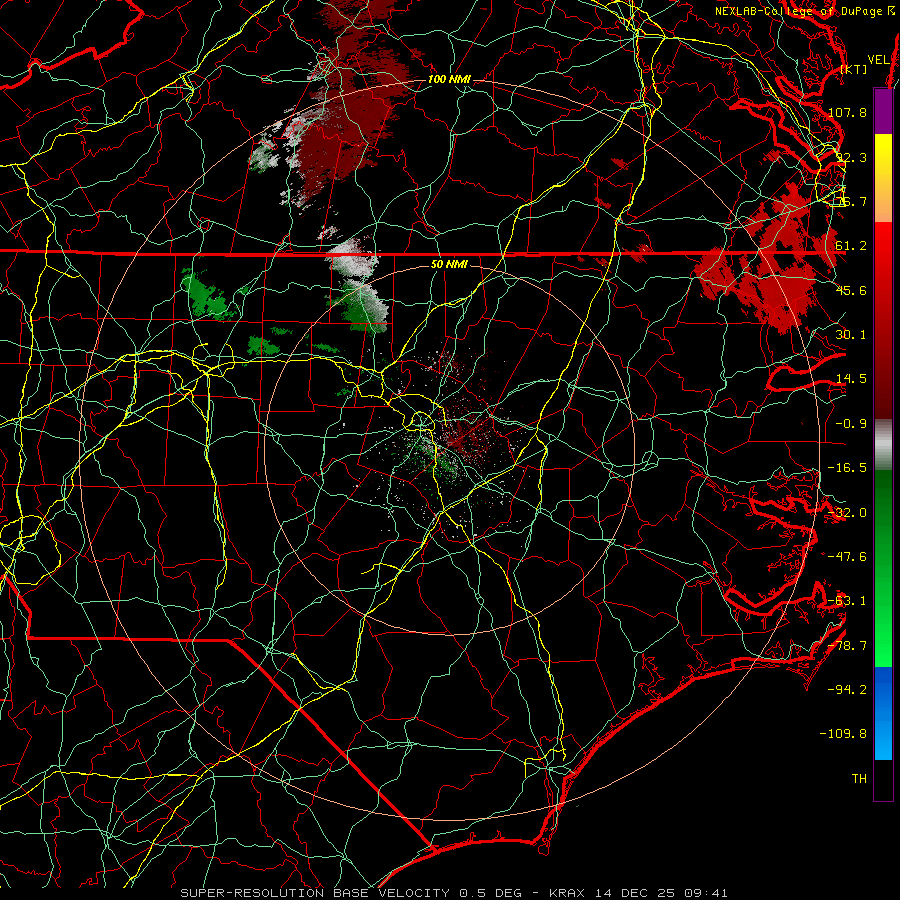Select the -47.6 scale value
Image resolution: width=900 pixels, height=900 pixels.
847,557
